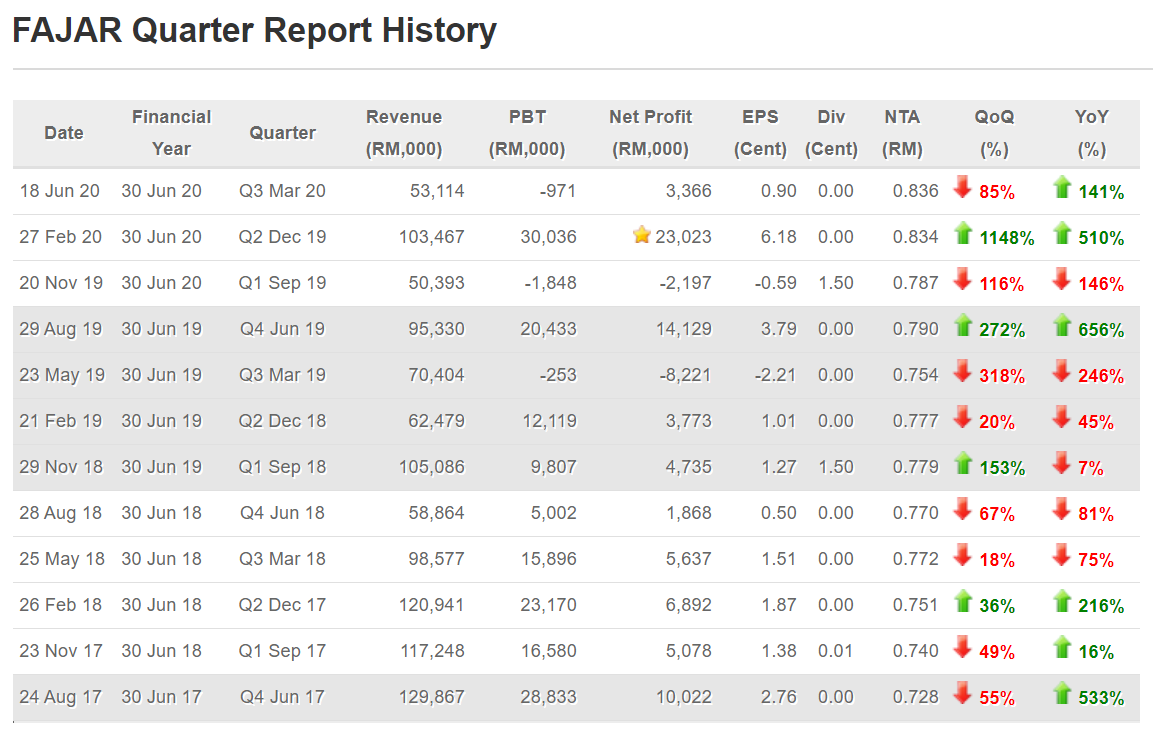
Task: Click red YoY down arrow next to 75%
Action: pyautogui.click(x=1062, y=555)
